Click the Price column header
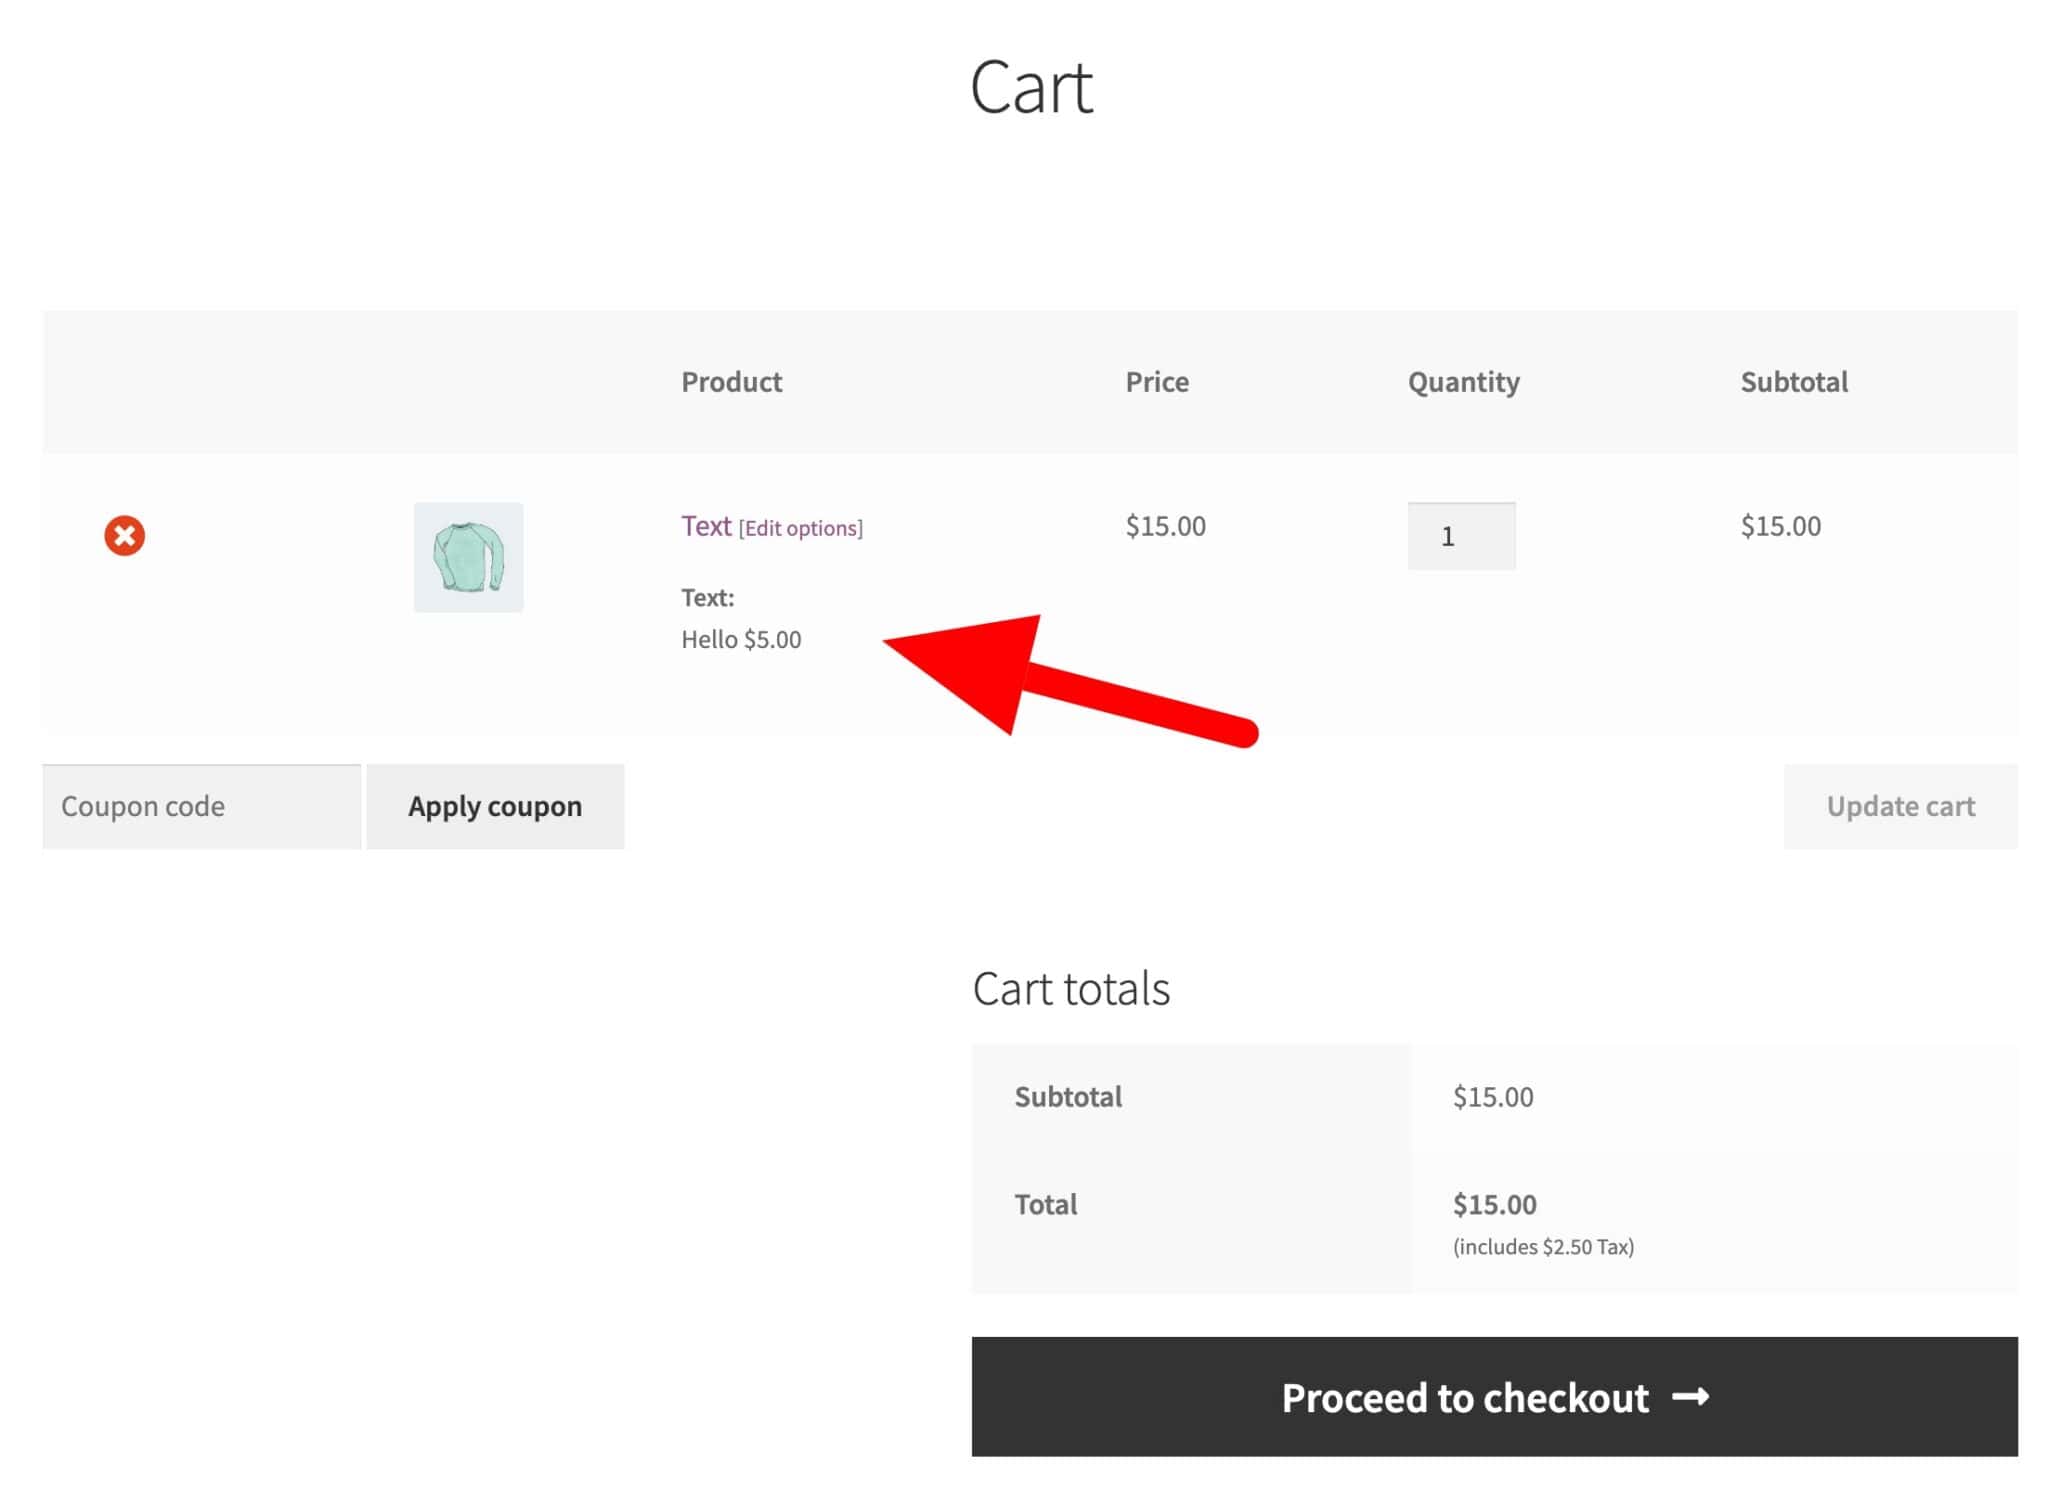The image size is (2048, 1491). [1156, 382]
